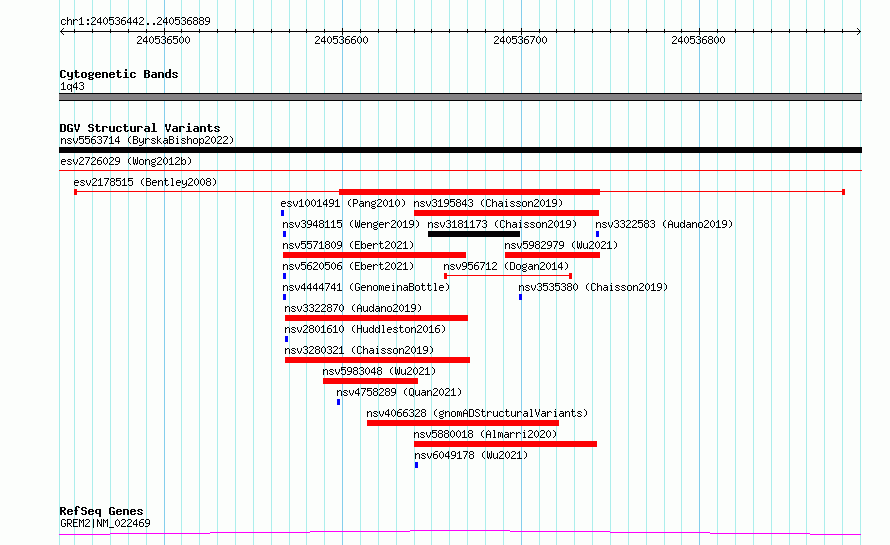
Task: Click the red nsv5880018 variant bar
Action: point(506,444)
